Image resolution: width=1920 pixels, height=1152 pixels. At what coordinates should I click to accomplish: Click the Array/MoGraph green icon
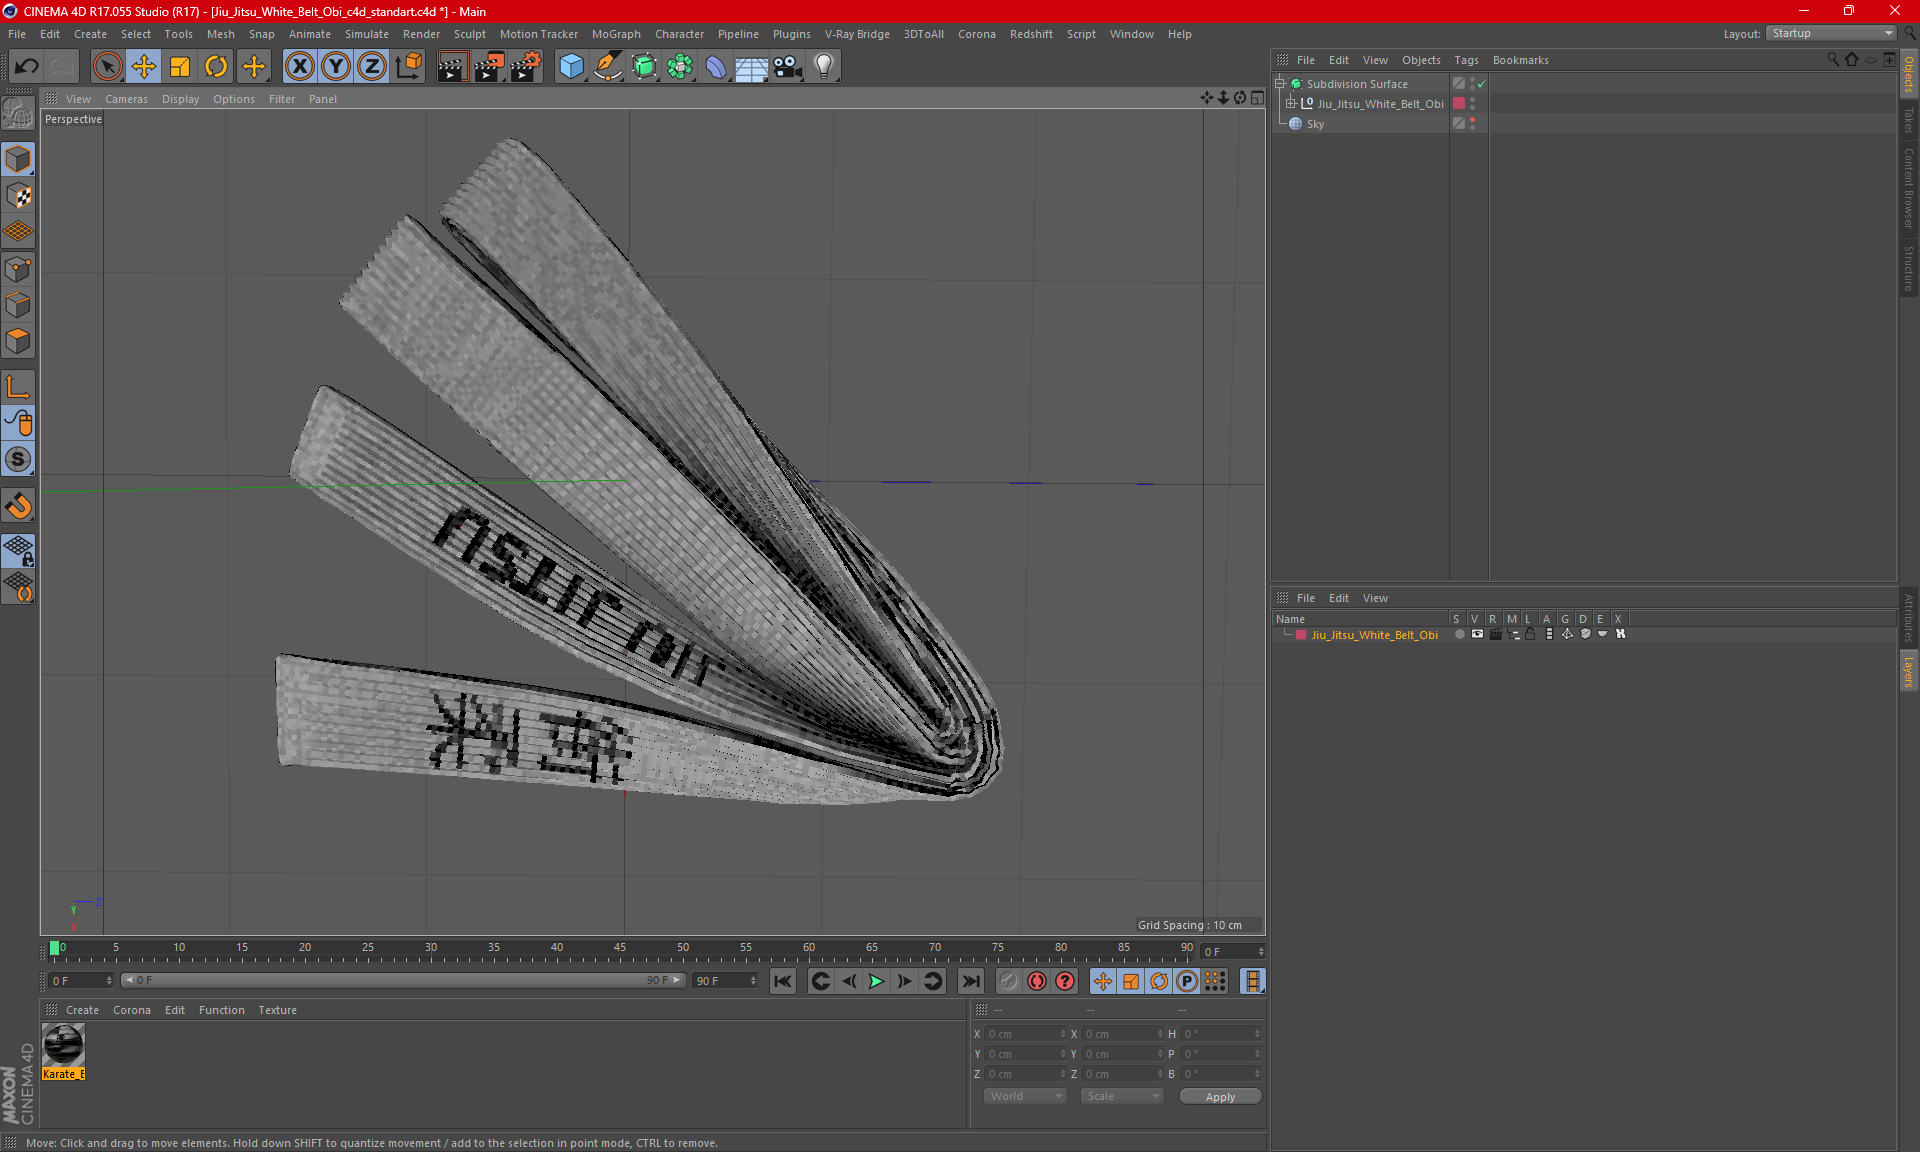680,67
